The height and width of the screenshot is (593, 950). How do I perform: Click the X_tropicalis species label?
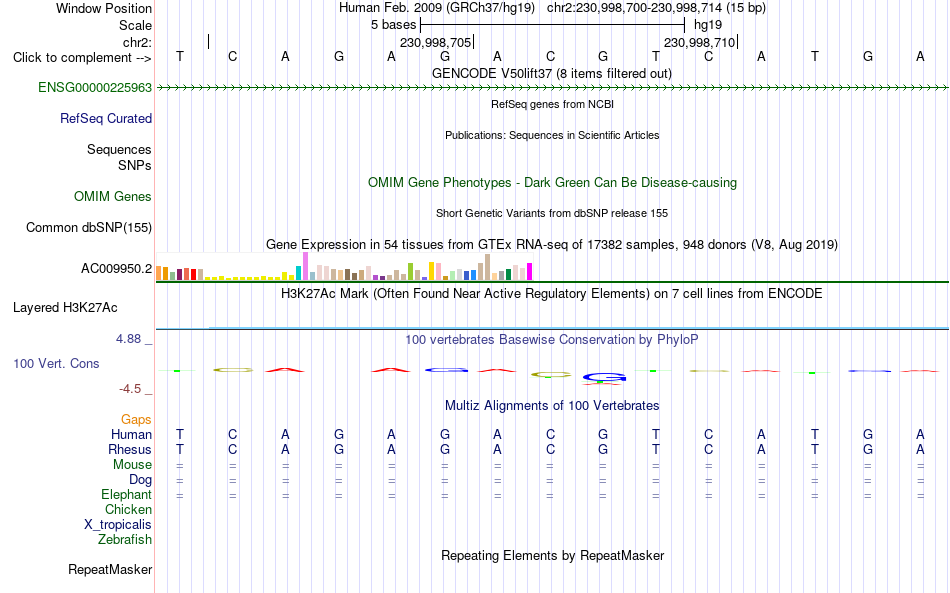pos(118,525)
